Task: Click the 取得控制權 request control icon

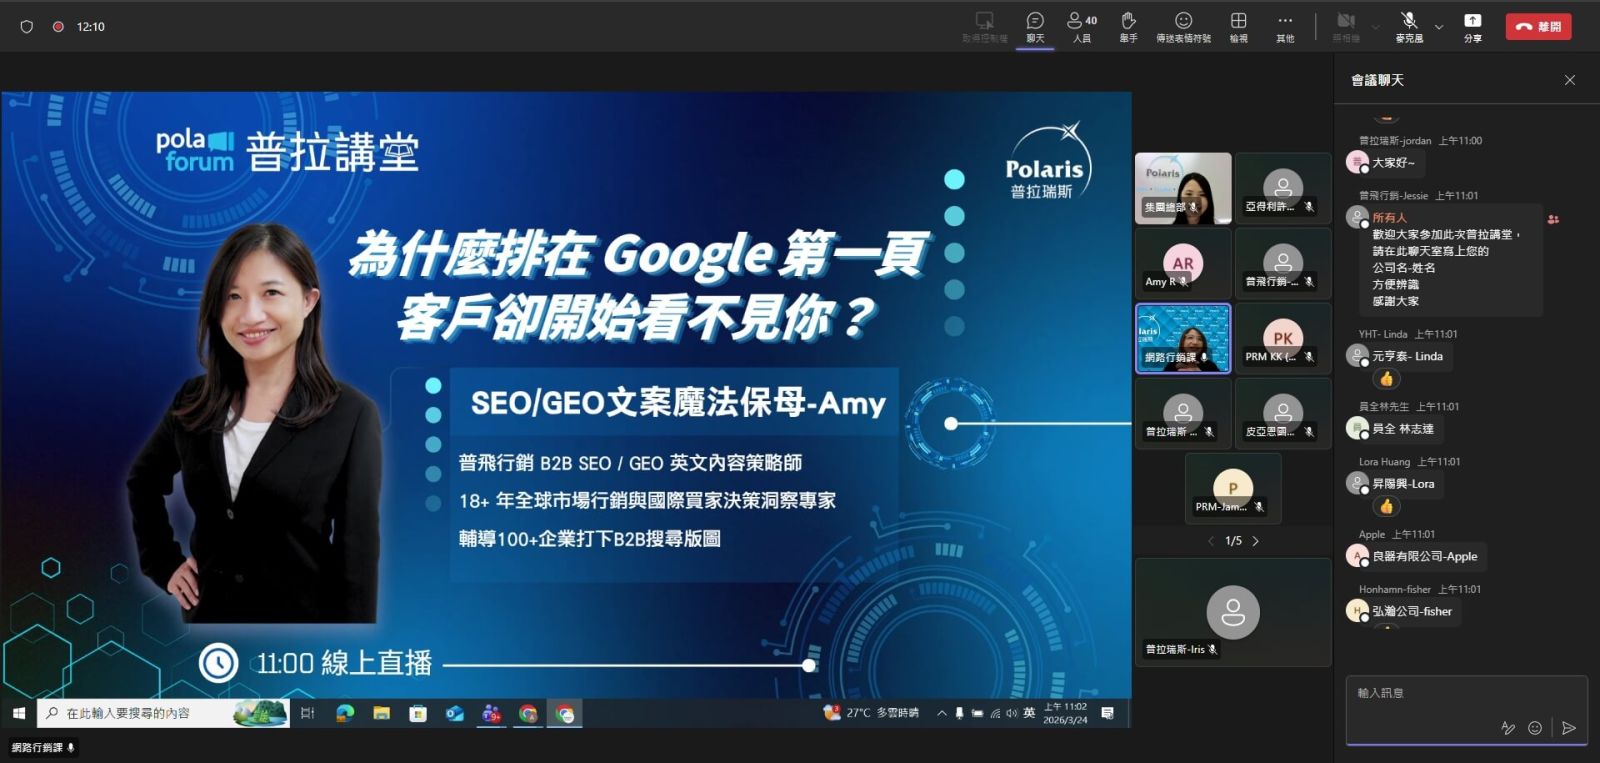Action: [x=984, y=26]
